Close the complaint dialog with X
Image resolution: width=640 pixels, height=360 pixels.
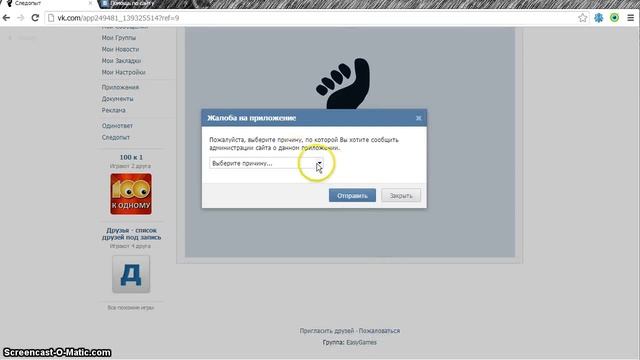coord(418,118)
